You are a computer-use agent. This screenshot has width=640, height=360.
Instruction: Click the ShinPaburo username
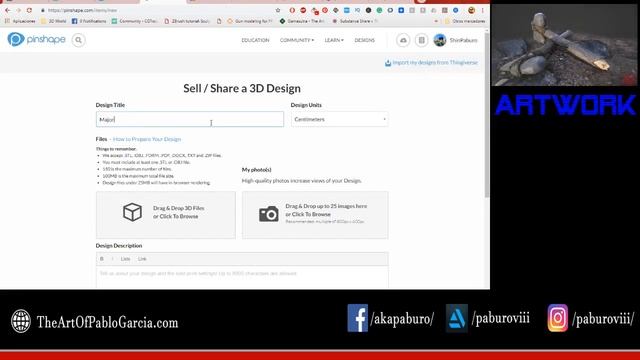[x=463, y=40]
